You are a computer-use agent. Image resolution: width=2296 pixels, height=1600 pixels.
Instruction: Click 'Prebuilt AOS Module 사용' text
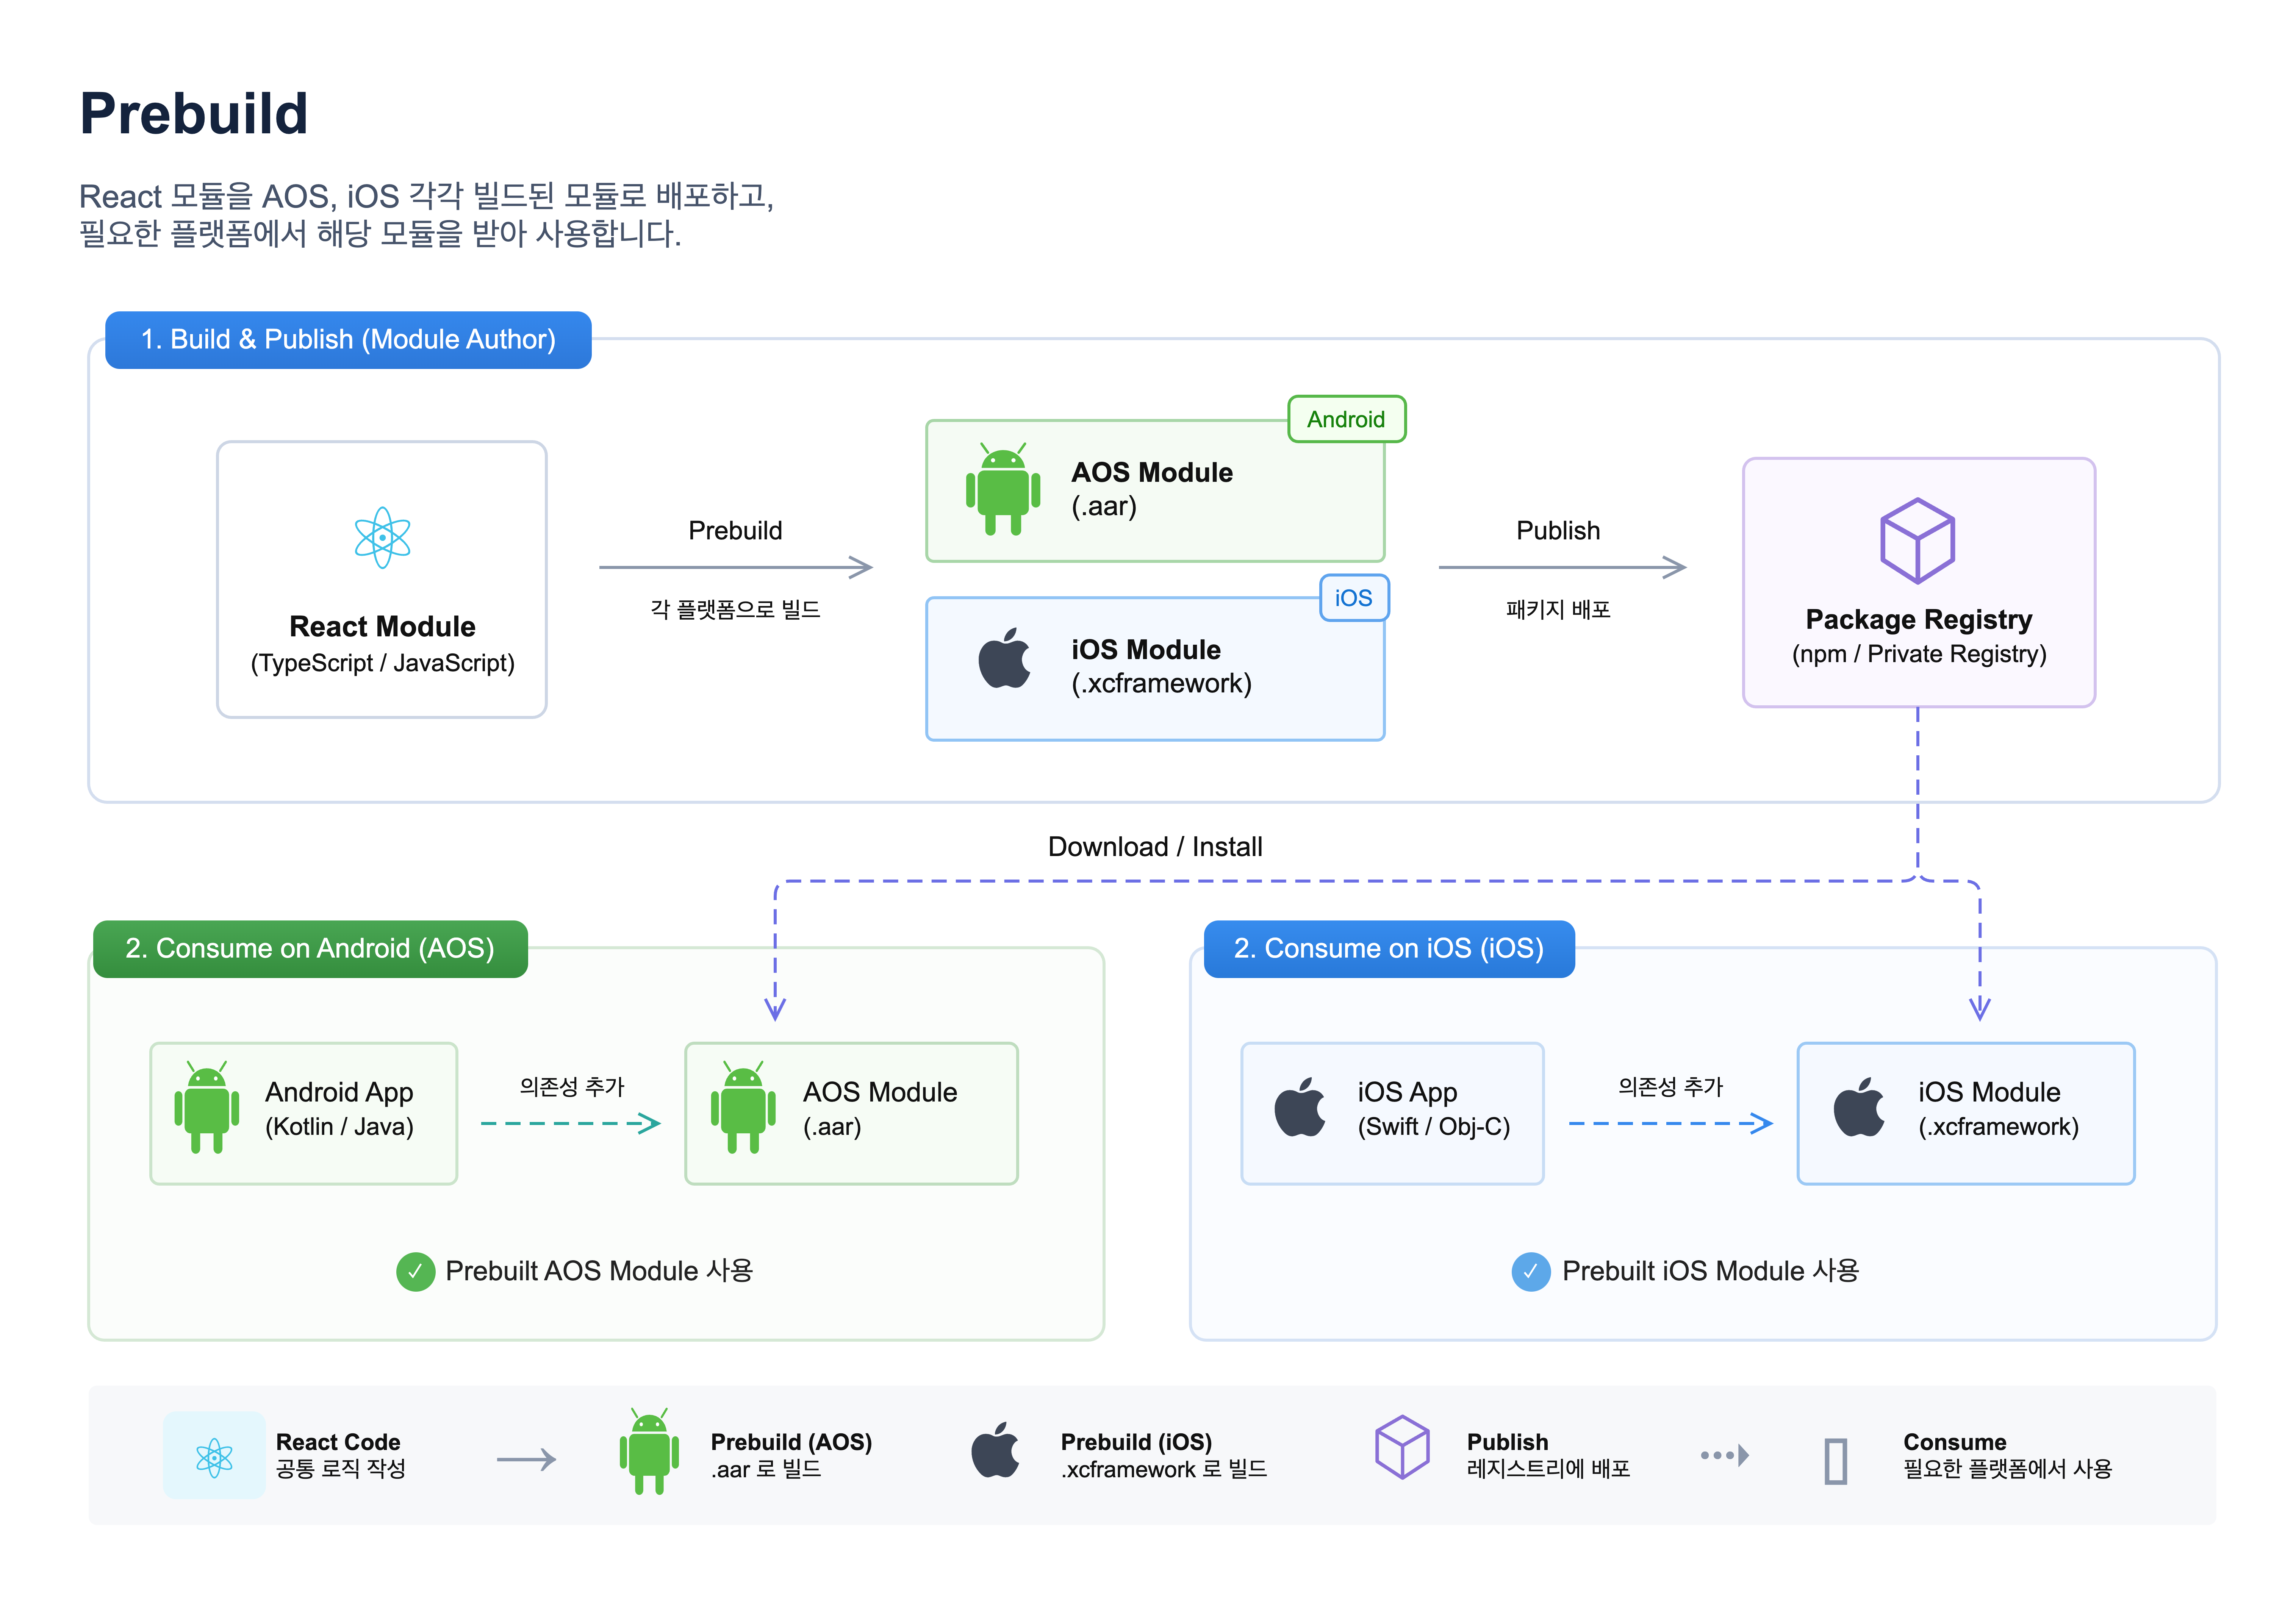tap(599, 1271)
